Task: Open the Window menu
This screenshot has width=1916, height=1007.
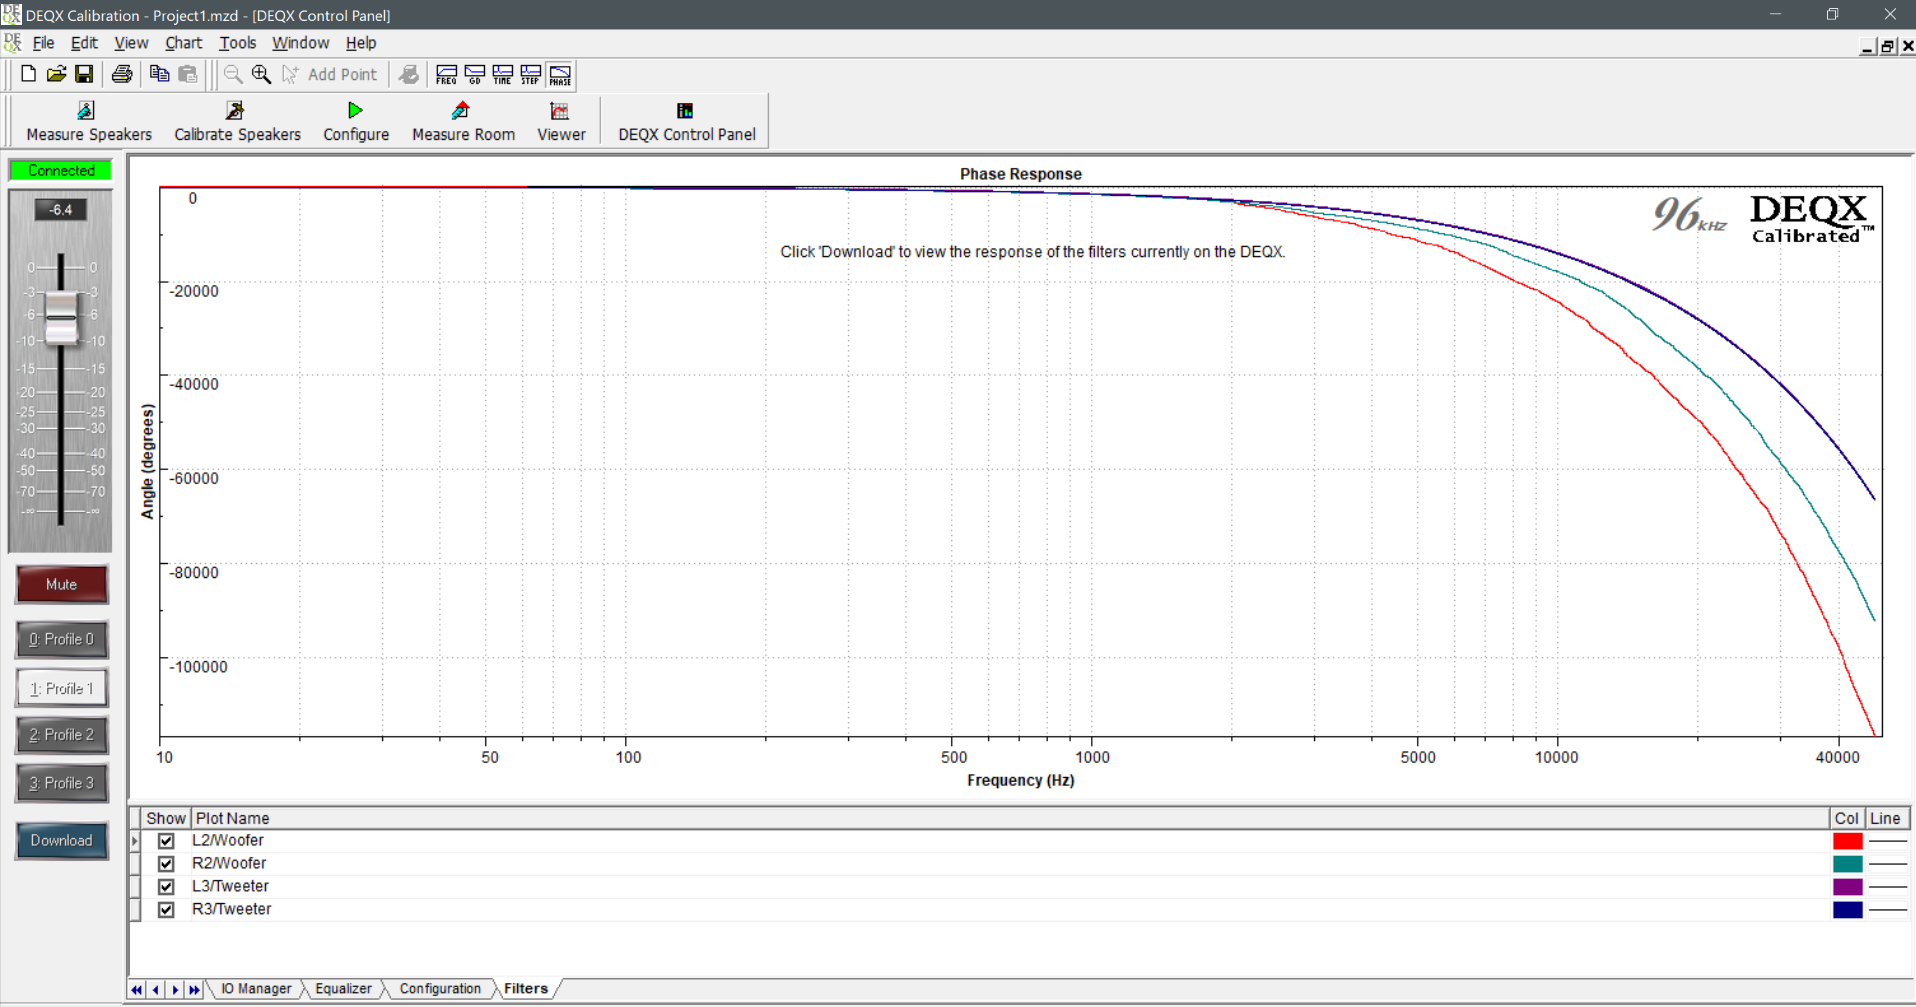Action: point(300,43)
